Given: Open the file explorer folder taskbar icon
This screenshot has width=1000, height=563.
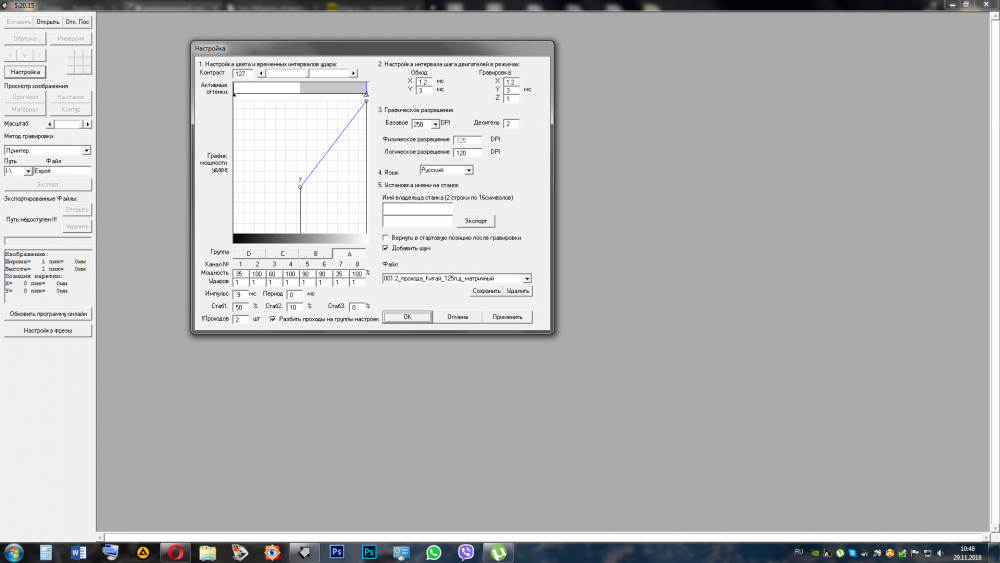Looking at the screenshot, I should pos(207,552).
